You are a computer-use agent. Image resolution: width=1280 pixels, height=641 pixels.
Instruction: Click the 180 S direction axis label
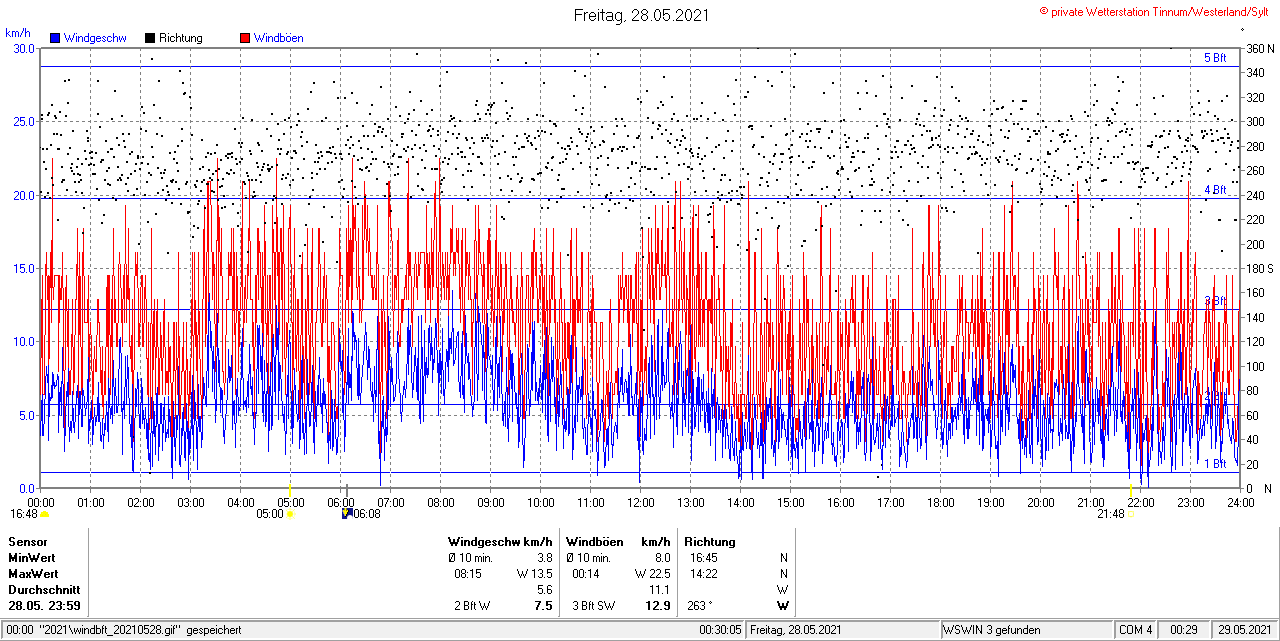click(x=1260, y=268)
